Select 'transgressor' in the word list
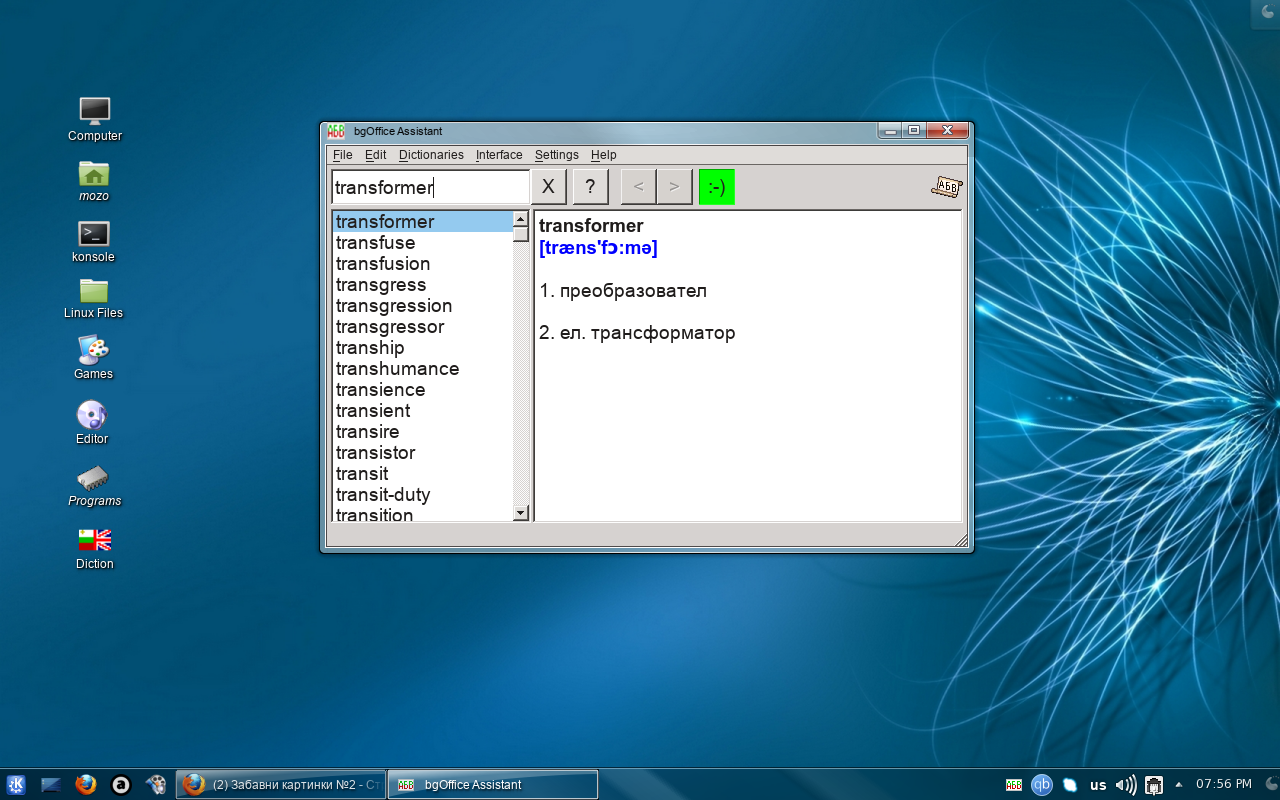 pos(422,327)
